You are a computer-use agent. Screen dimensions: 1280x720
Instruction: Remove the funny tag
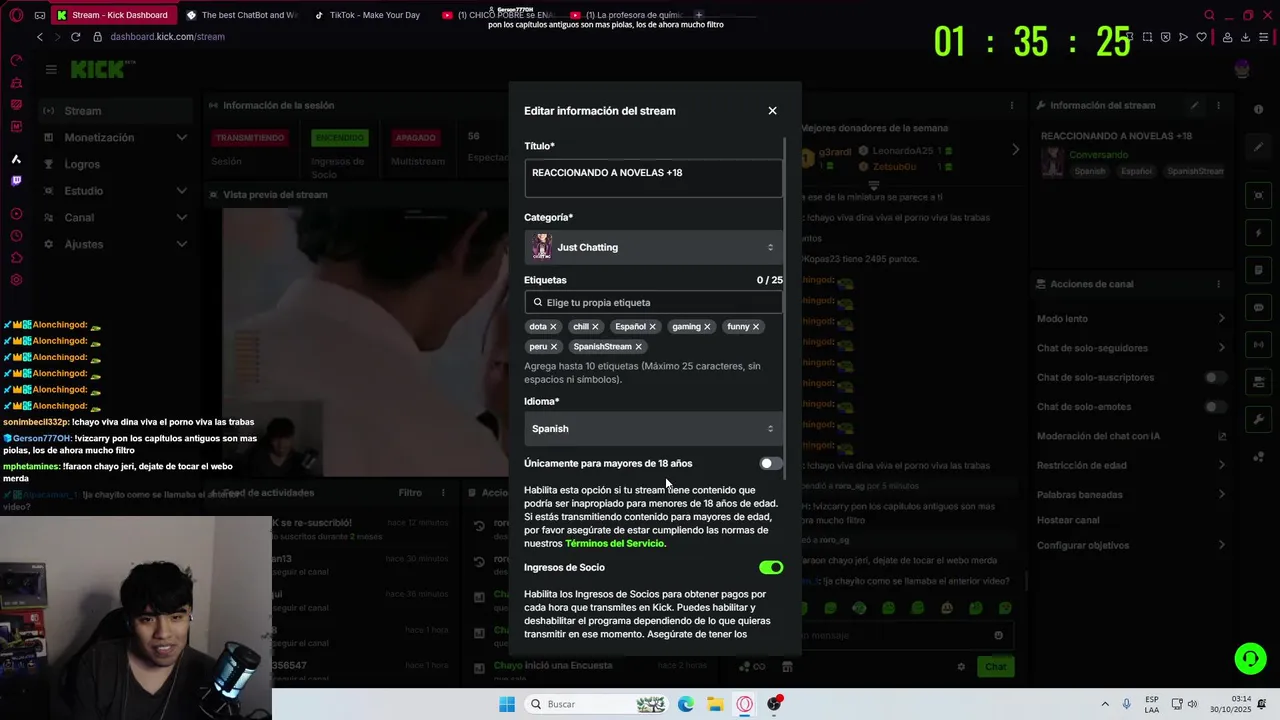(x=755, y=326)
